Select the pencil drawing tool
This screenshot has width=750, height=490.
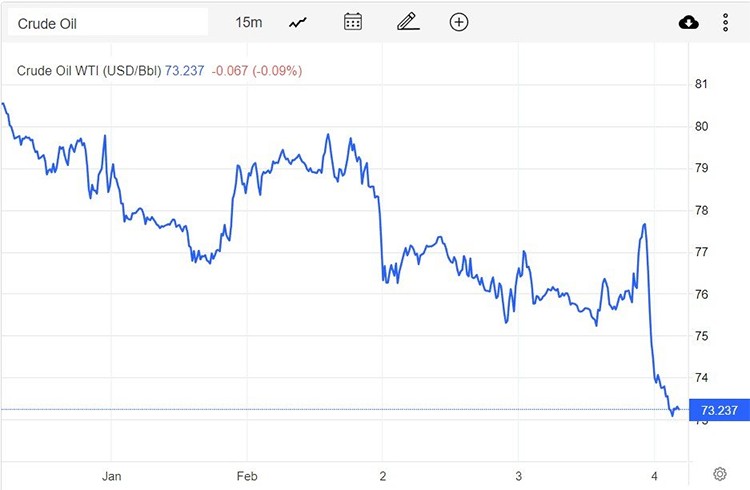pos(405,22)
